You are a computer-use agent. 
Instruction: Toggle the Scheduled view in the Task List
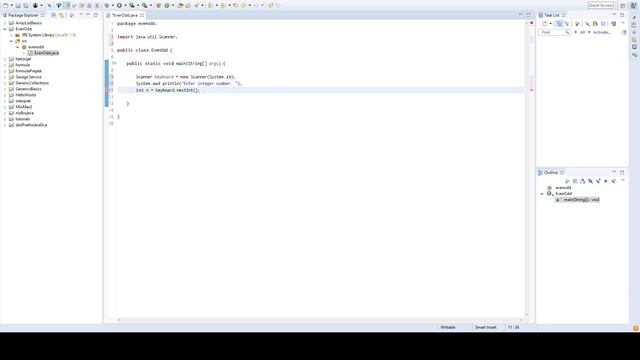tap(567, 24)
